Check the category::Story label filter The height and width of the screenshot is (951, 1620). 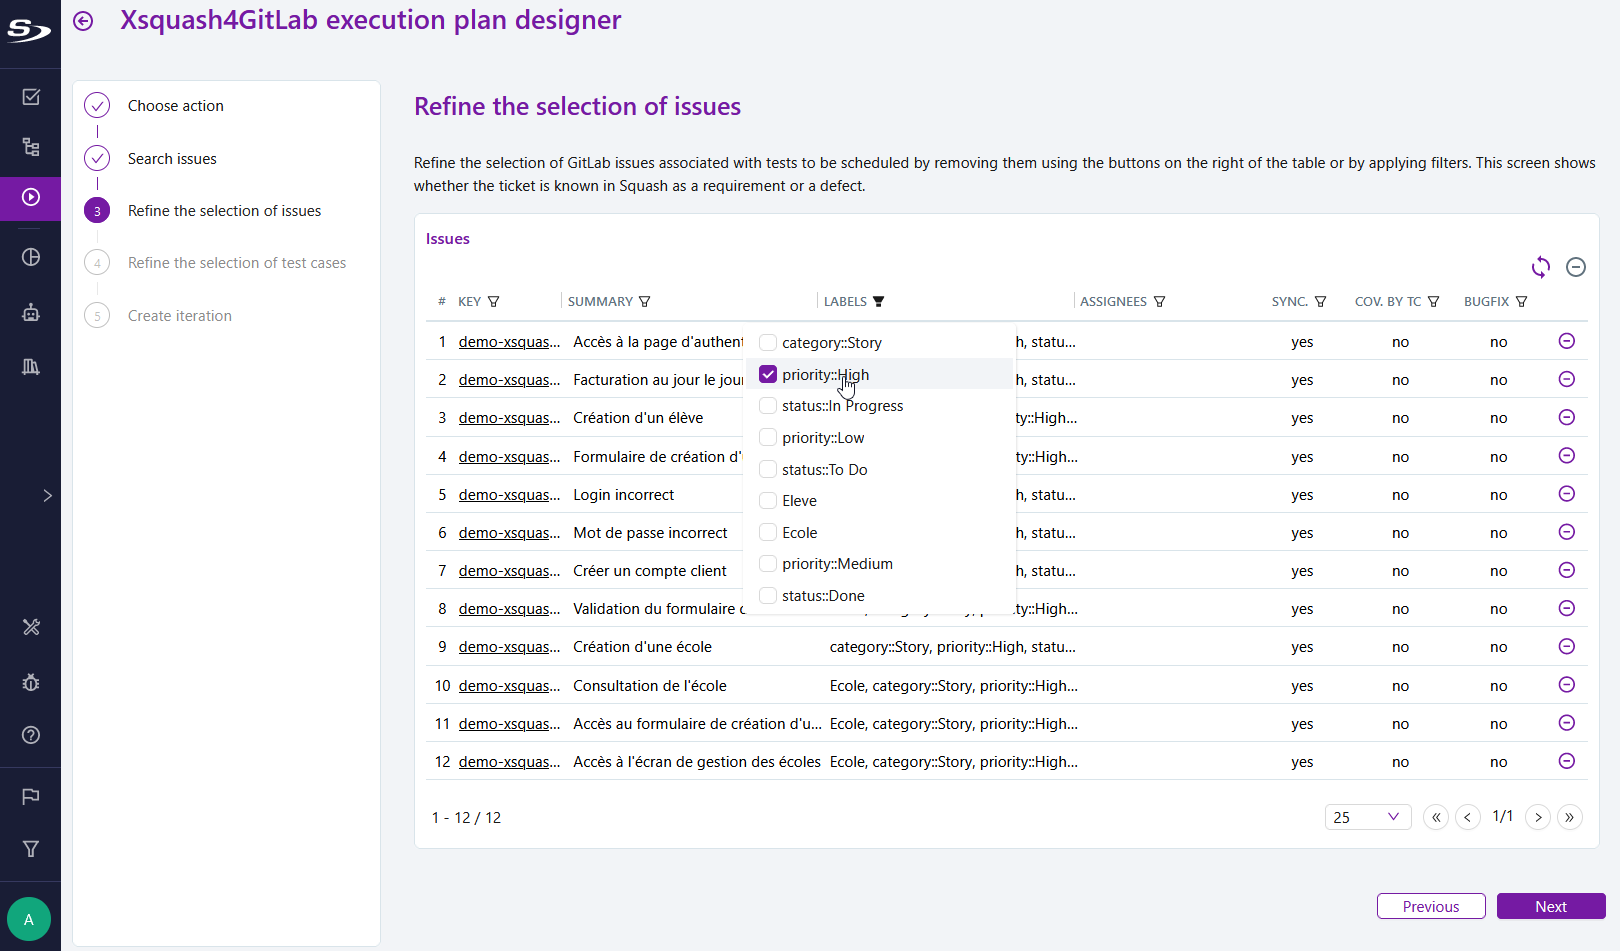(x=768, y=343)
